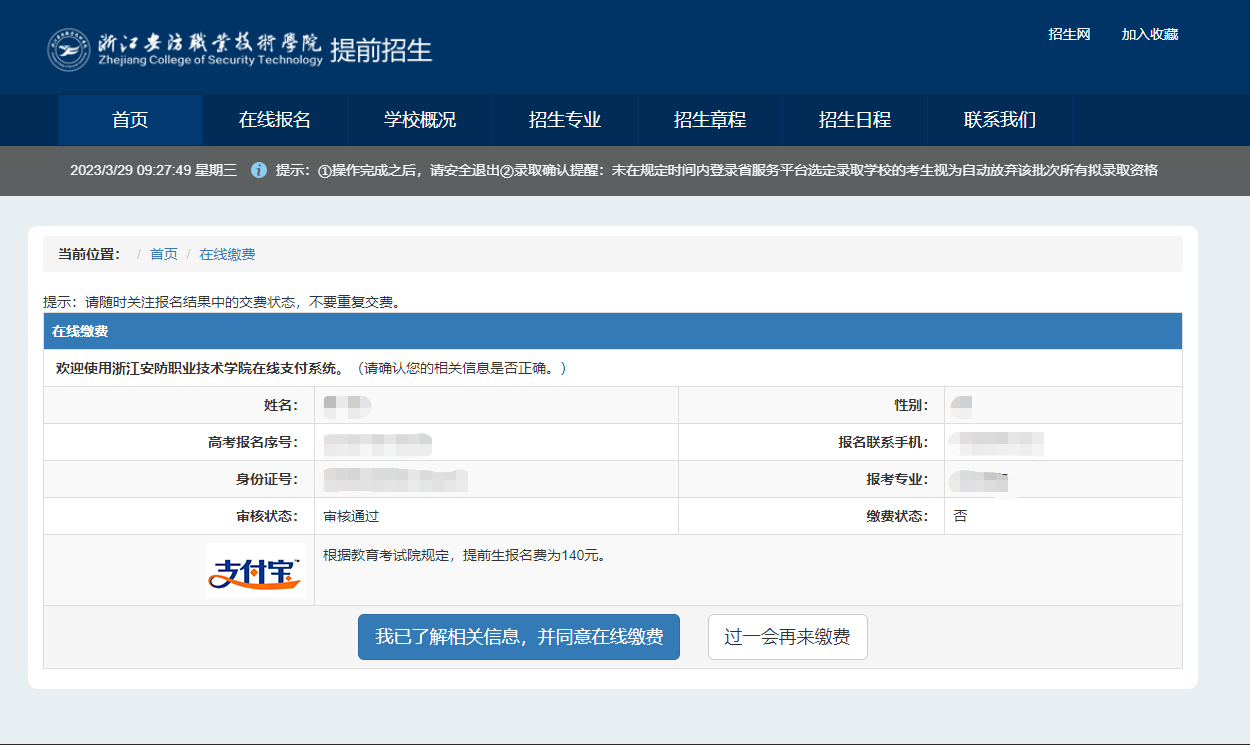Click the 招生网 link at top right
The height and width of the screenshot is (745, 1250).
click(x=1069, y=34)
